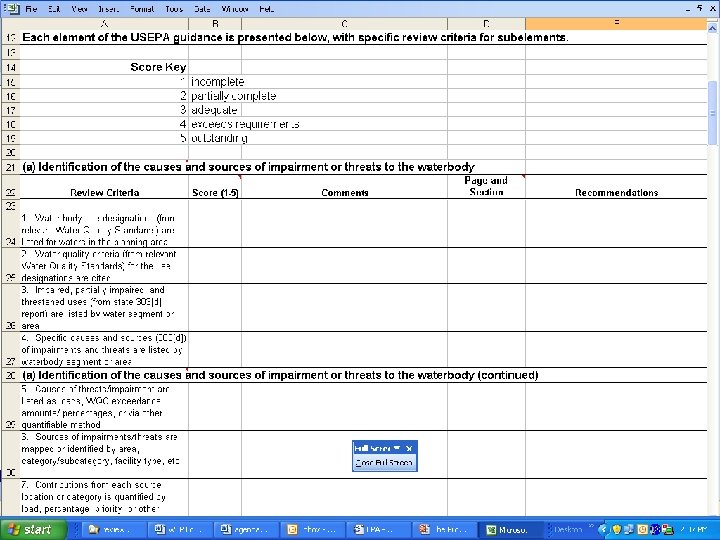Select criterion 6 sources mapped cell
Image resolution: width=720 pixels, height=540 pixels.
(104, 455)
